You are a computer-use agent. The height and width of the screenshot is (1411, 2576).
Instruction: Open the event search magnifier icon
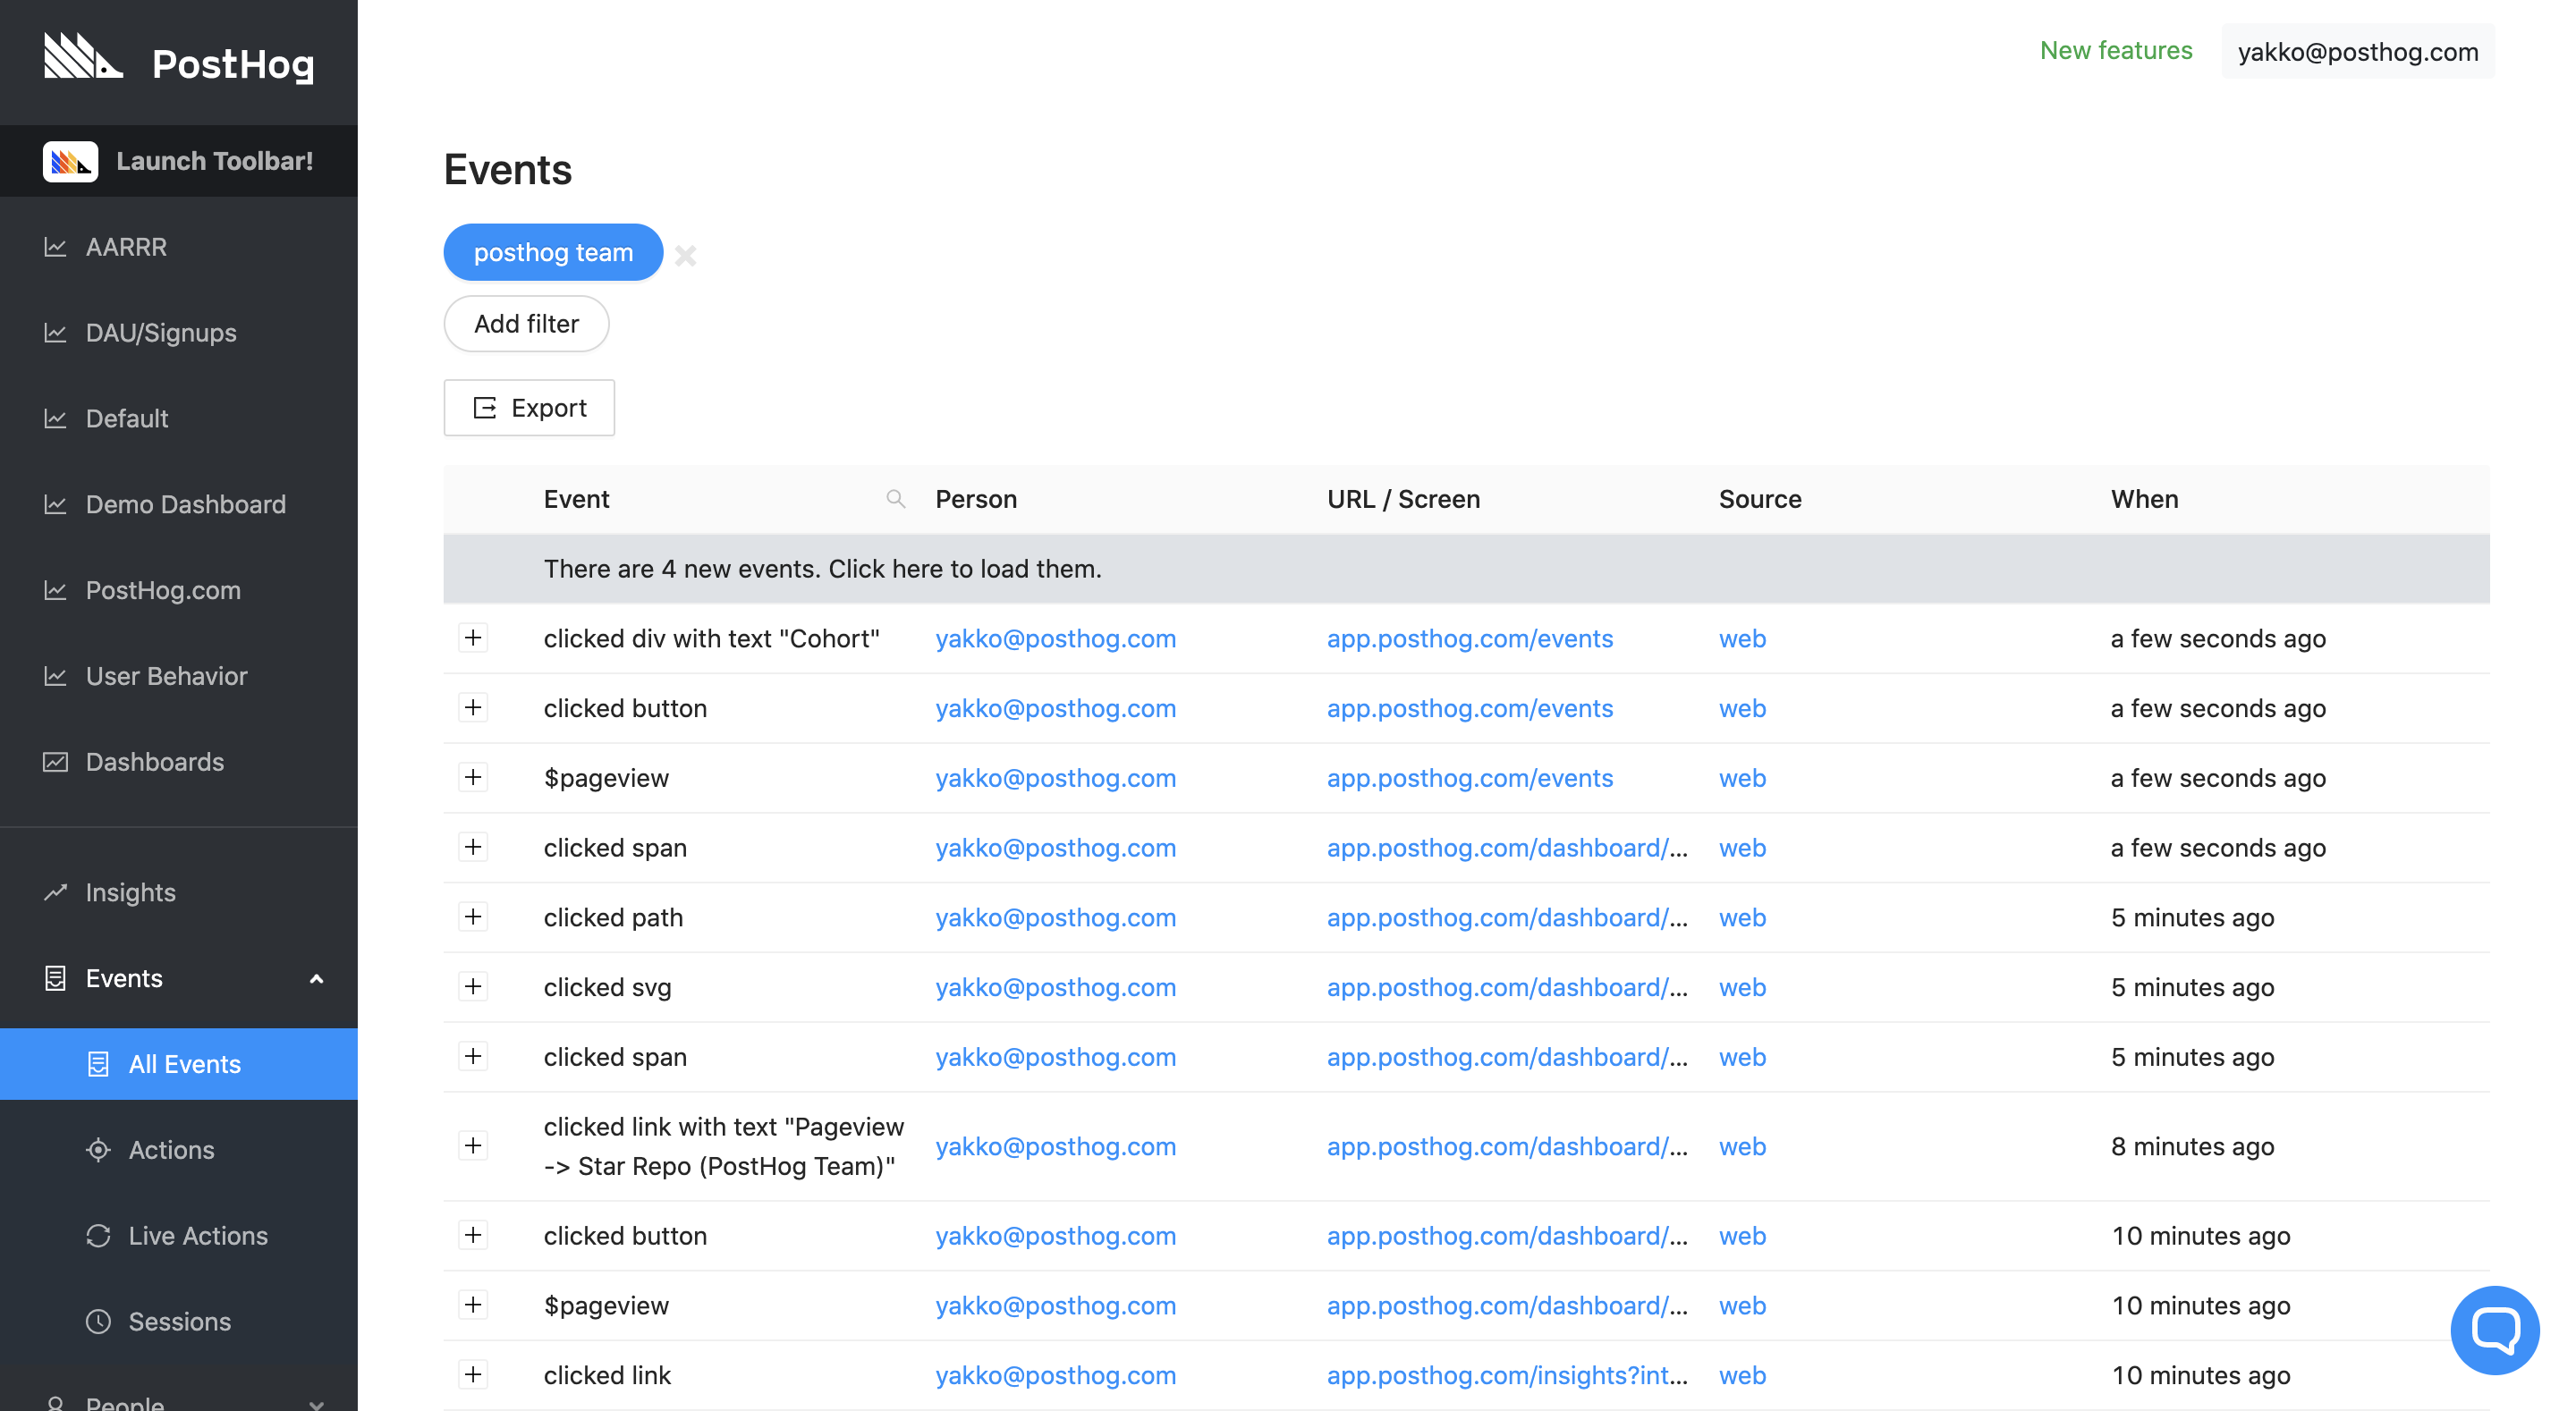[x=895, y=499]
